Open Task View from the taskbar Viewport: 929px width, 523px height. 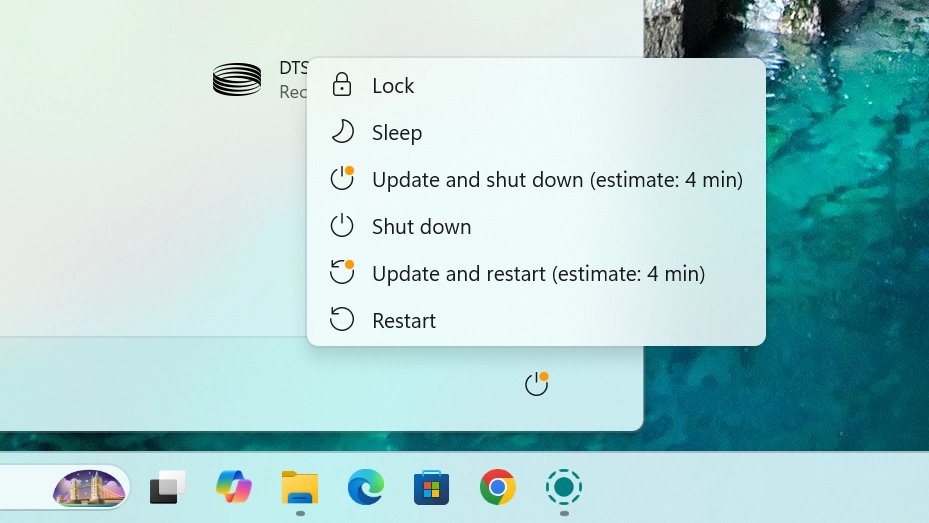tap(168, 487)
